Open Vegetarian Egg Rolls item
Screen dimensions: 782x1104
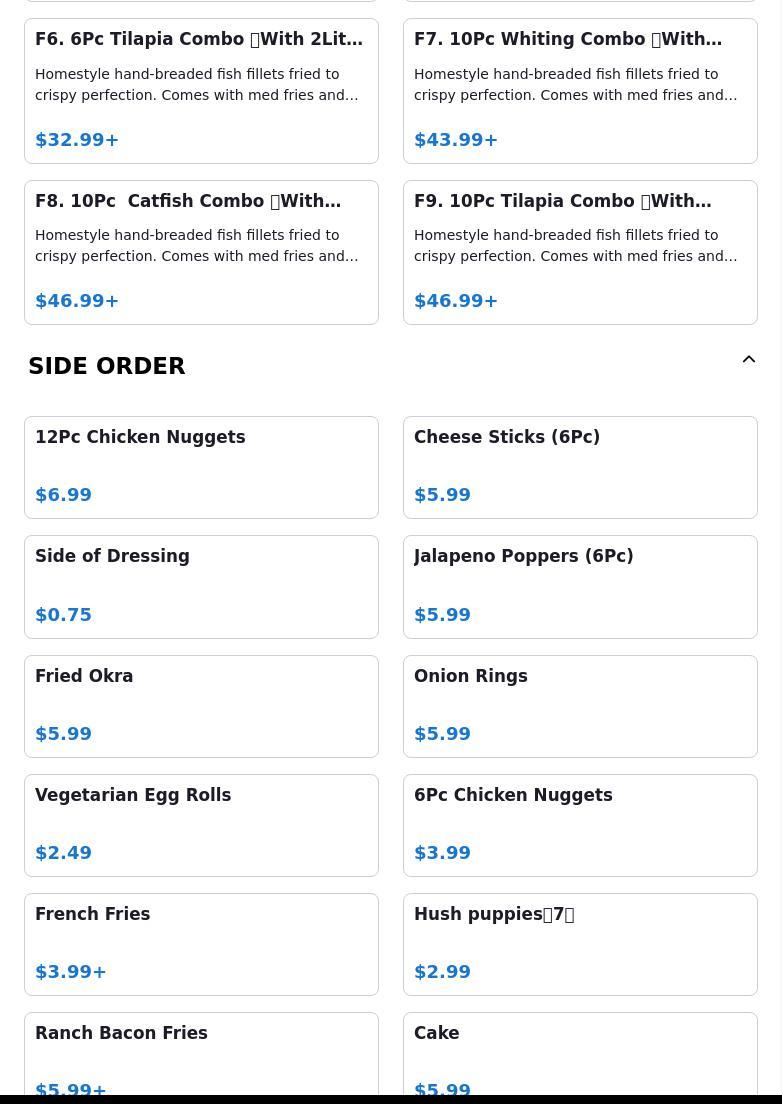201,825
